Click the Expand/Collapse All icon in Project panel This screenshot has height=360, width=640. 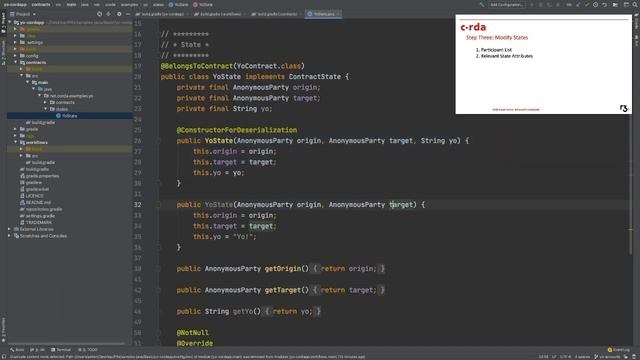coord(109,14)
